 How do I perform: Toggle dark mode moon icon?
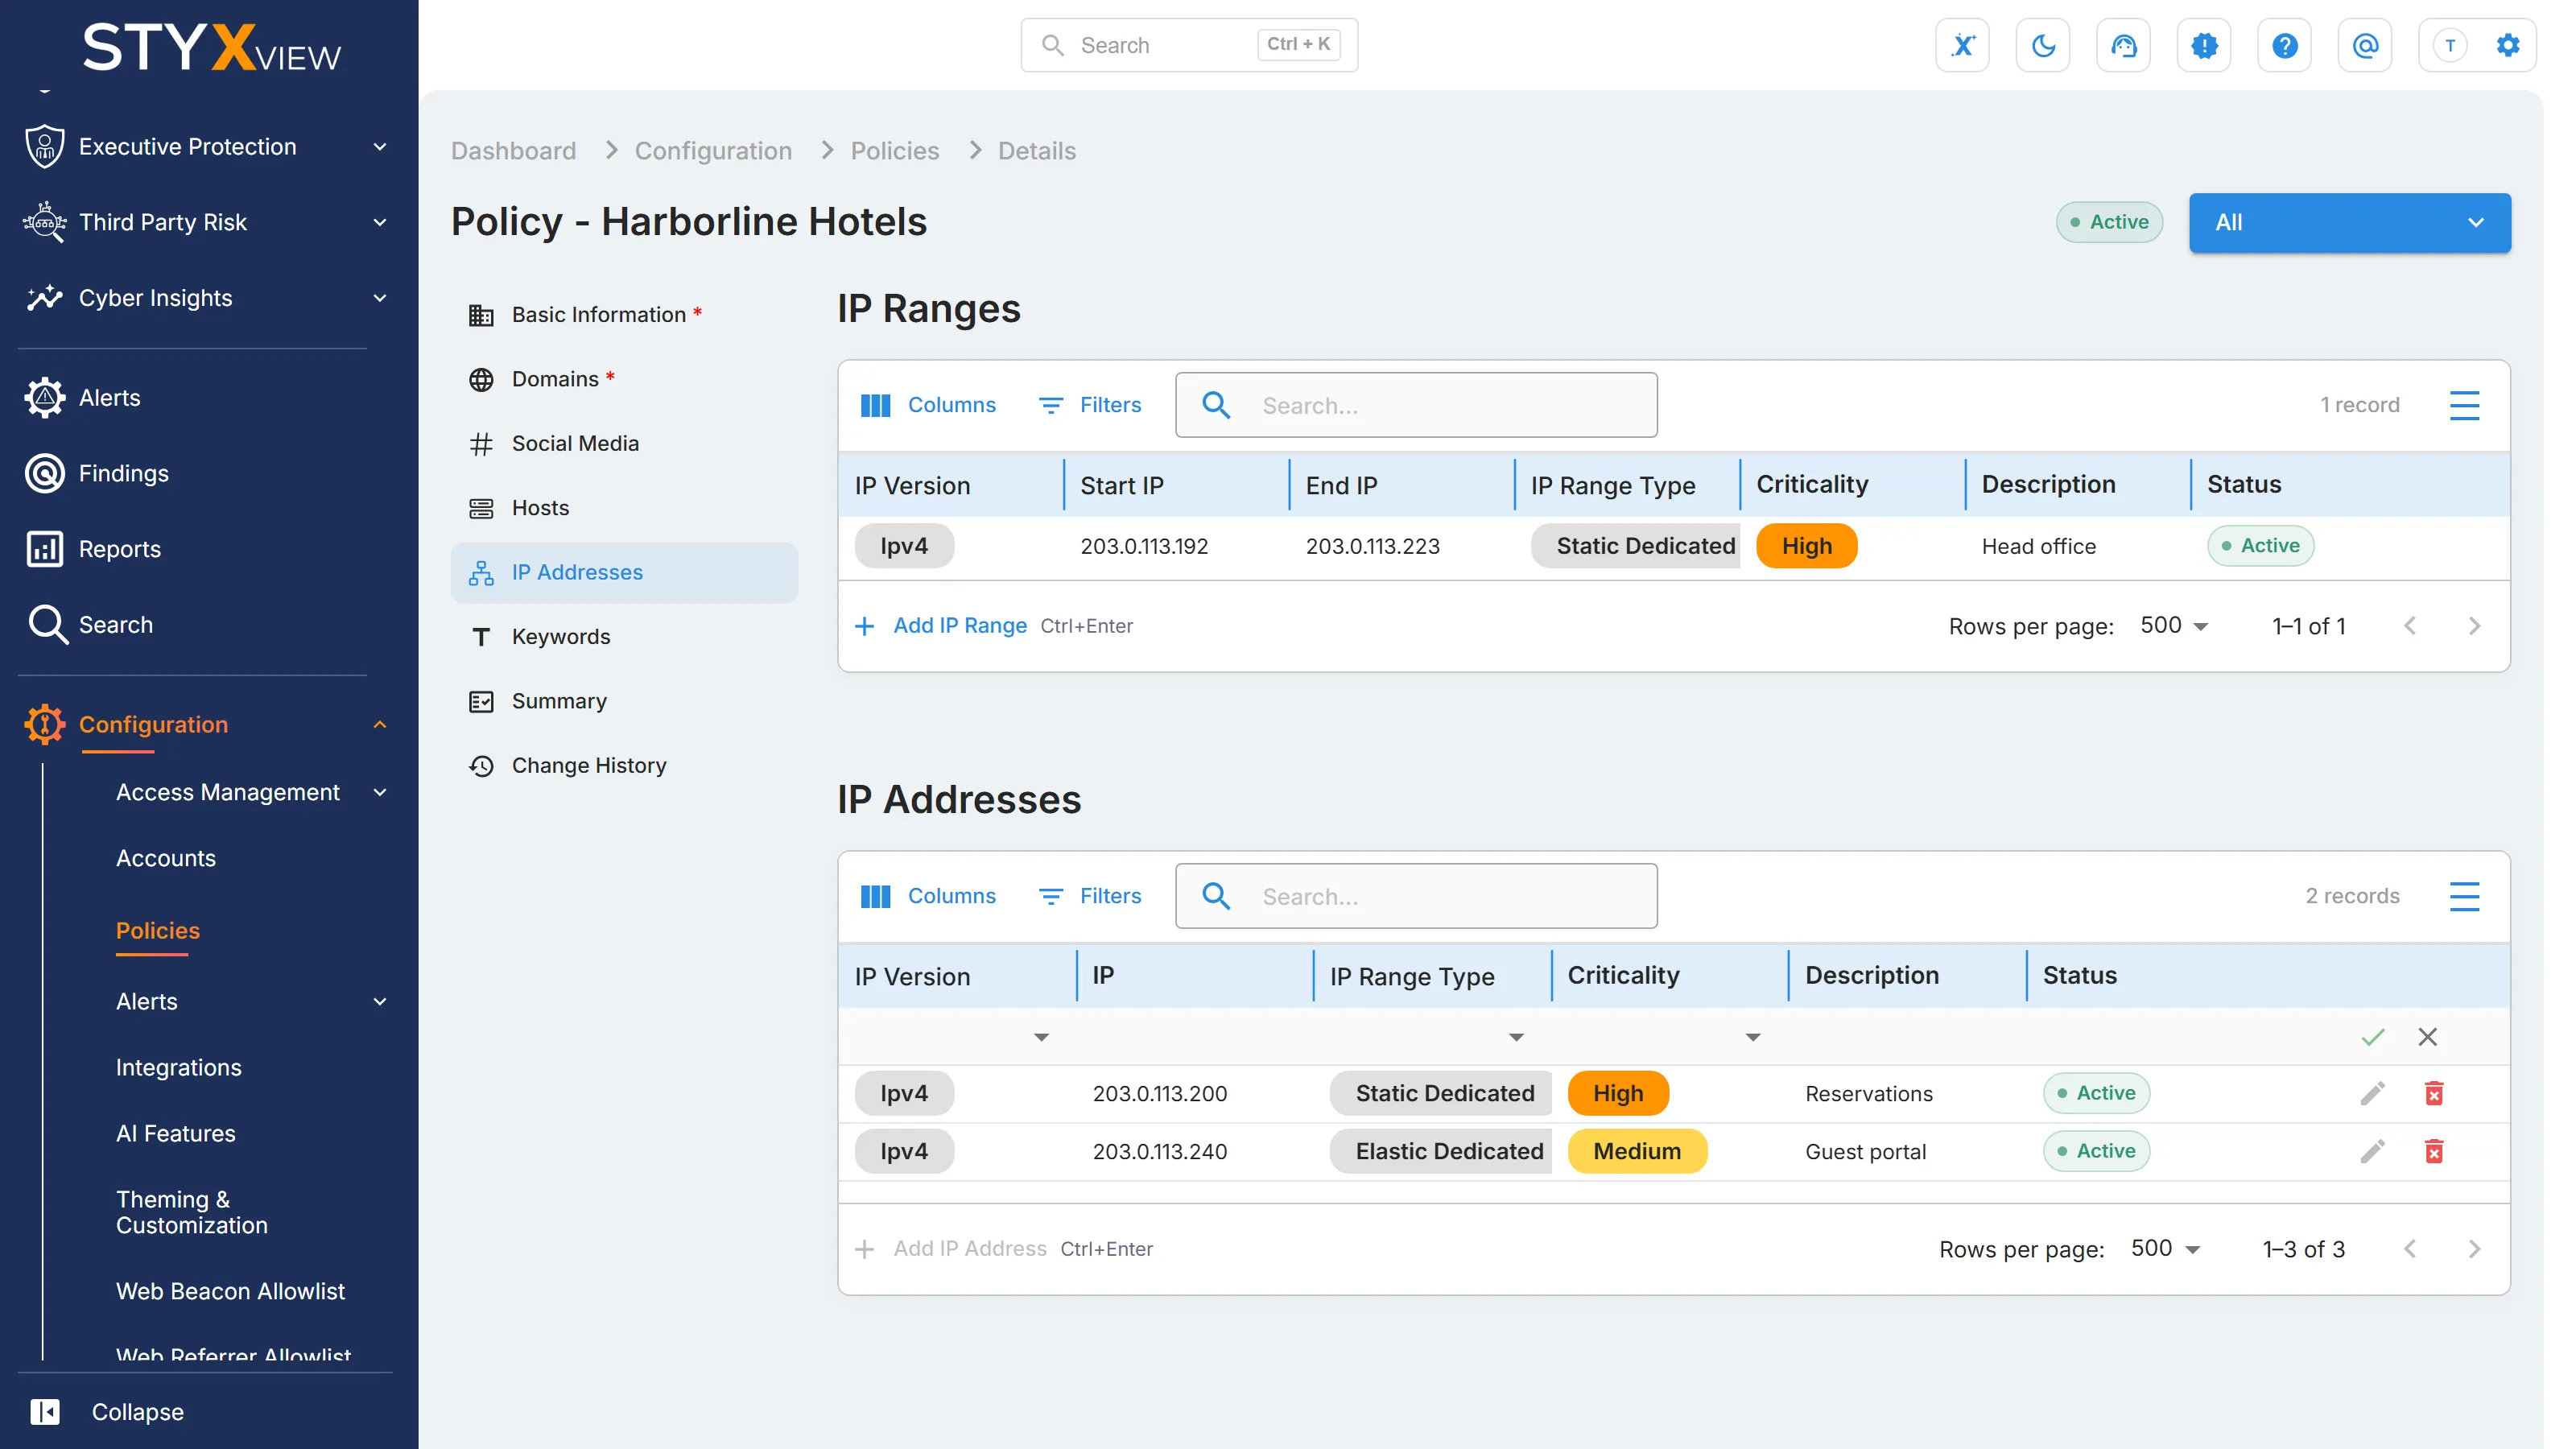(2043, 45)
